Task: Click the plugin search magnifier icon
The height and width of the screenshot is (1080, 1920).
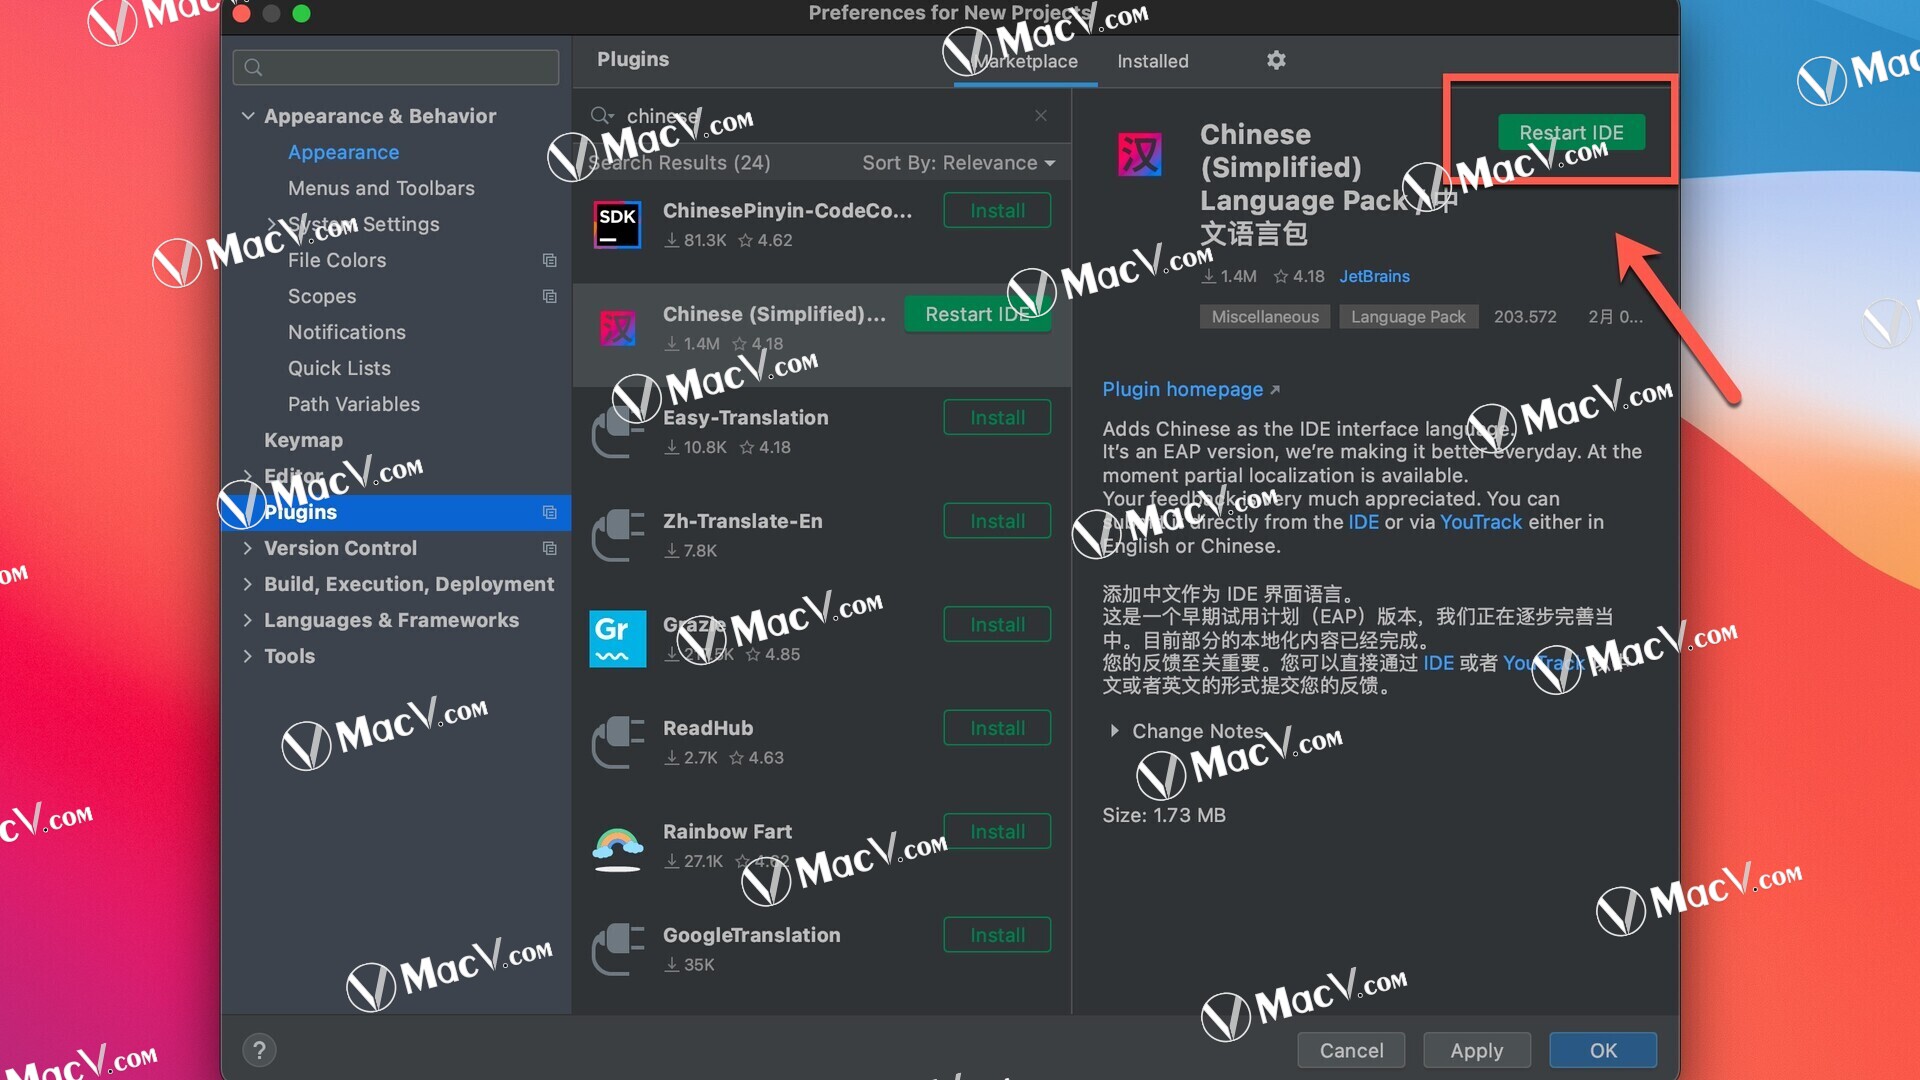Action: click(601, 116)
